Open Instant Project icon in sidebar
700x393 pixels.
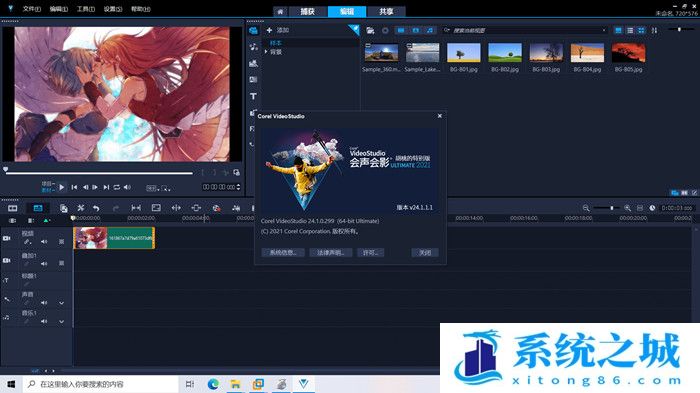coord(253,46)
